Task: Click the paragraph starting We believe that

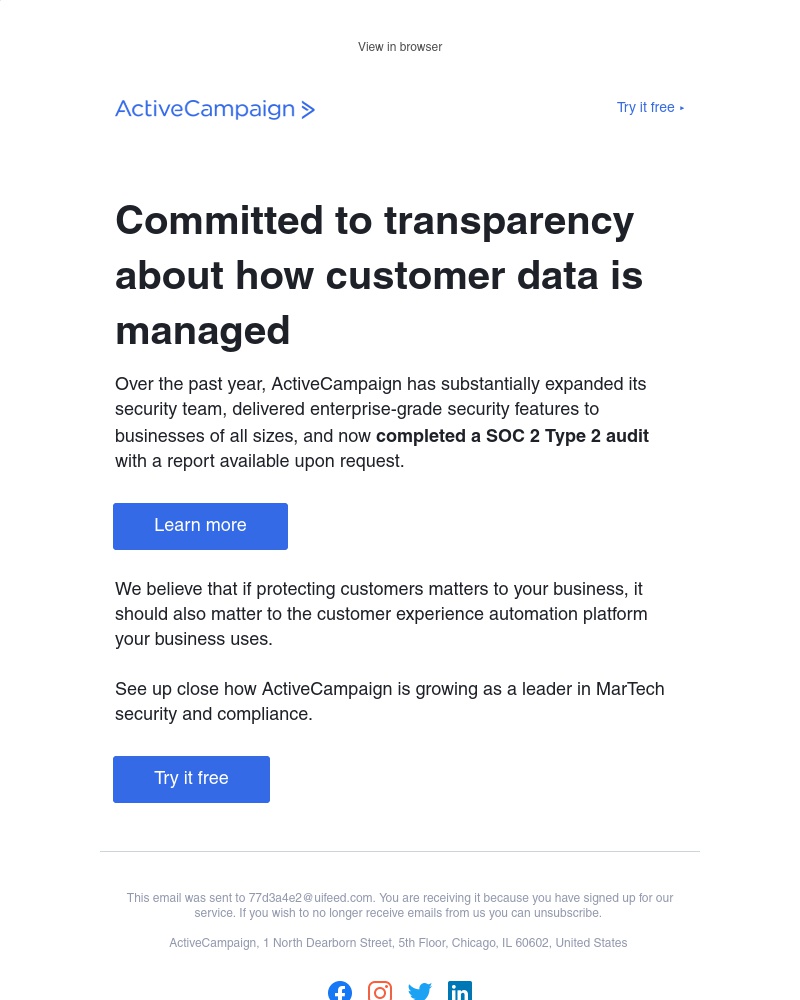Action: coord(380,614)
